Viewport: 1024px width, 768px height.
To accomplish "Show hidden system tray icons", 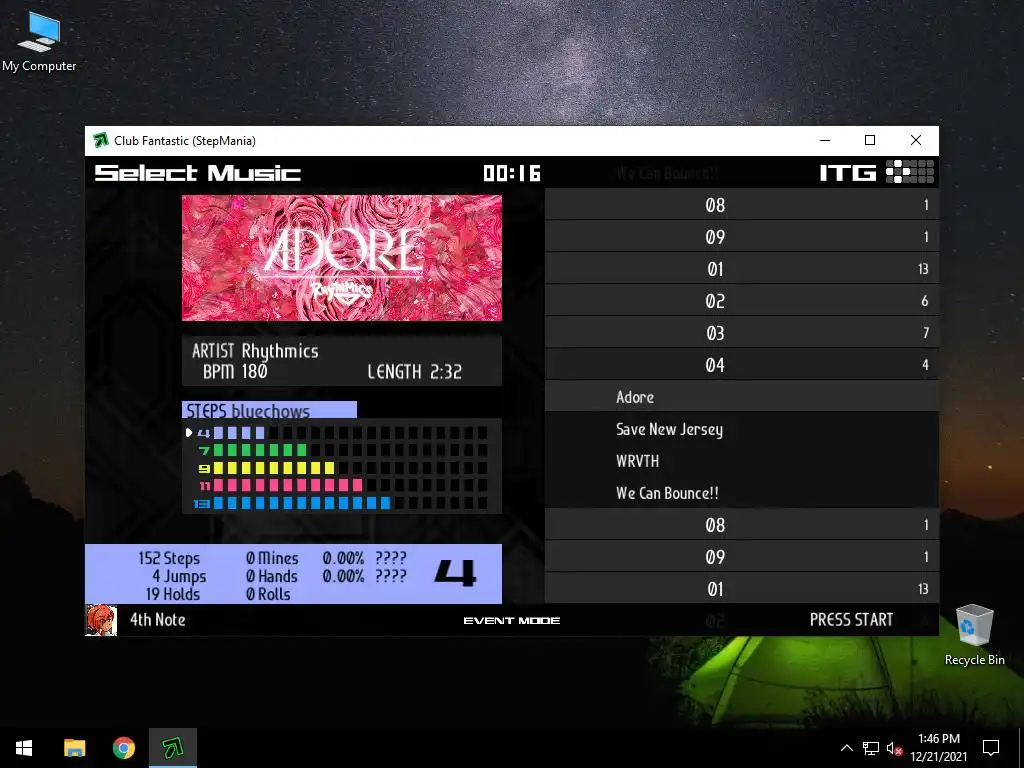I will [x=846, y=748].
